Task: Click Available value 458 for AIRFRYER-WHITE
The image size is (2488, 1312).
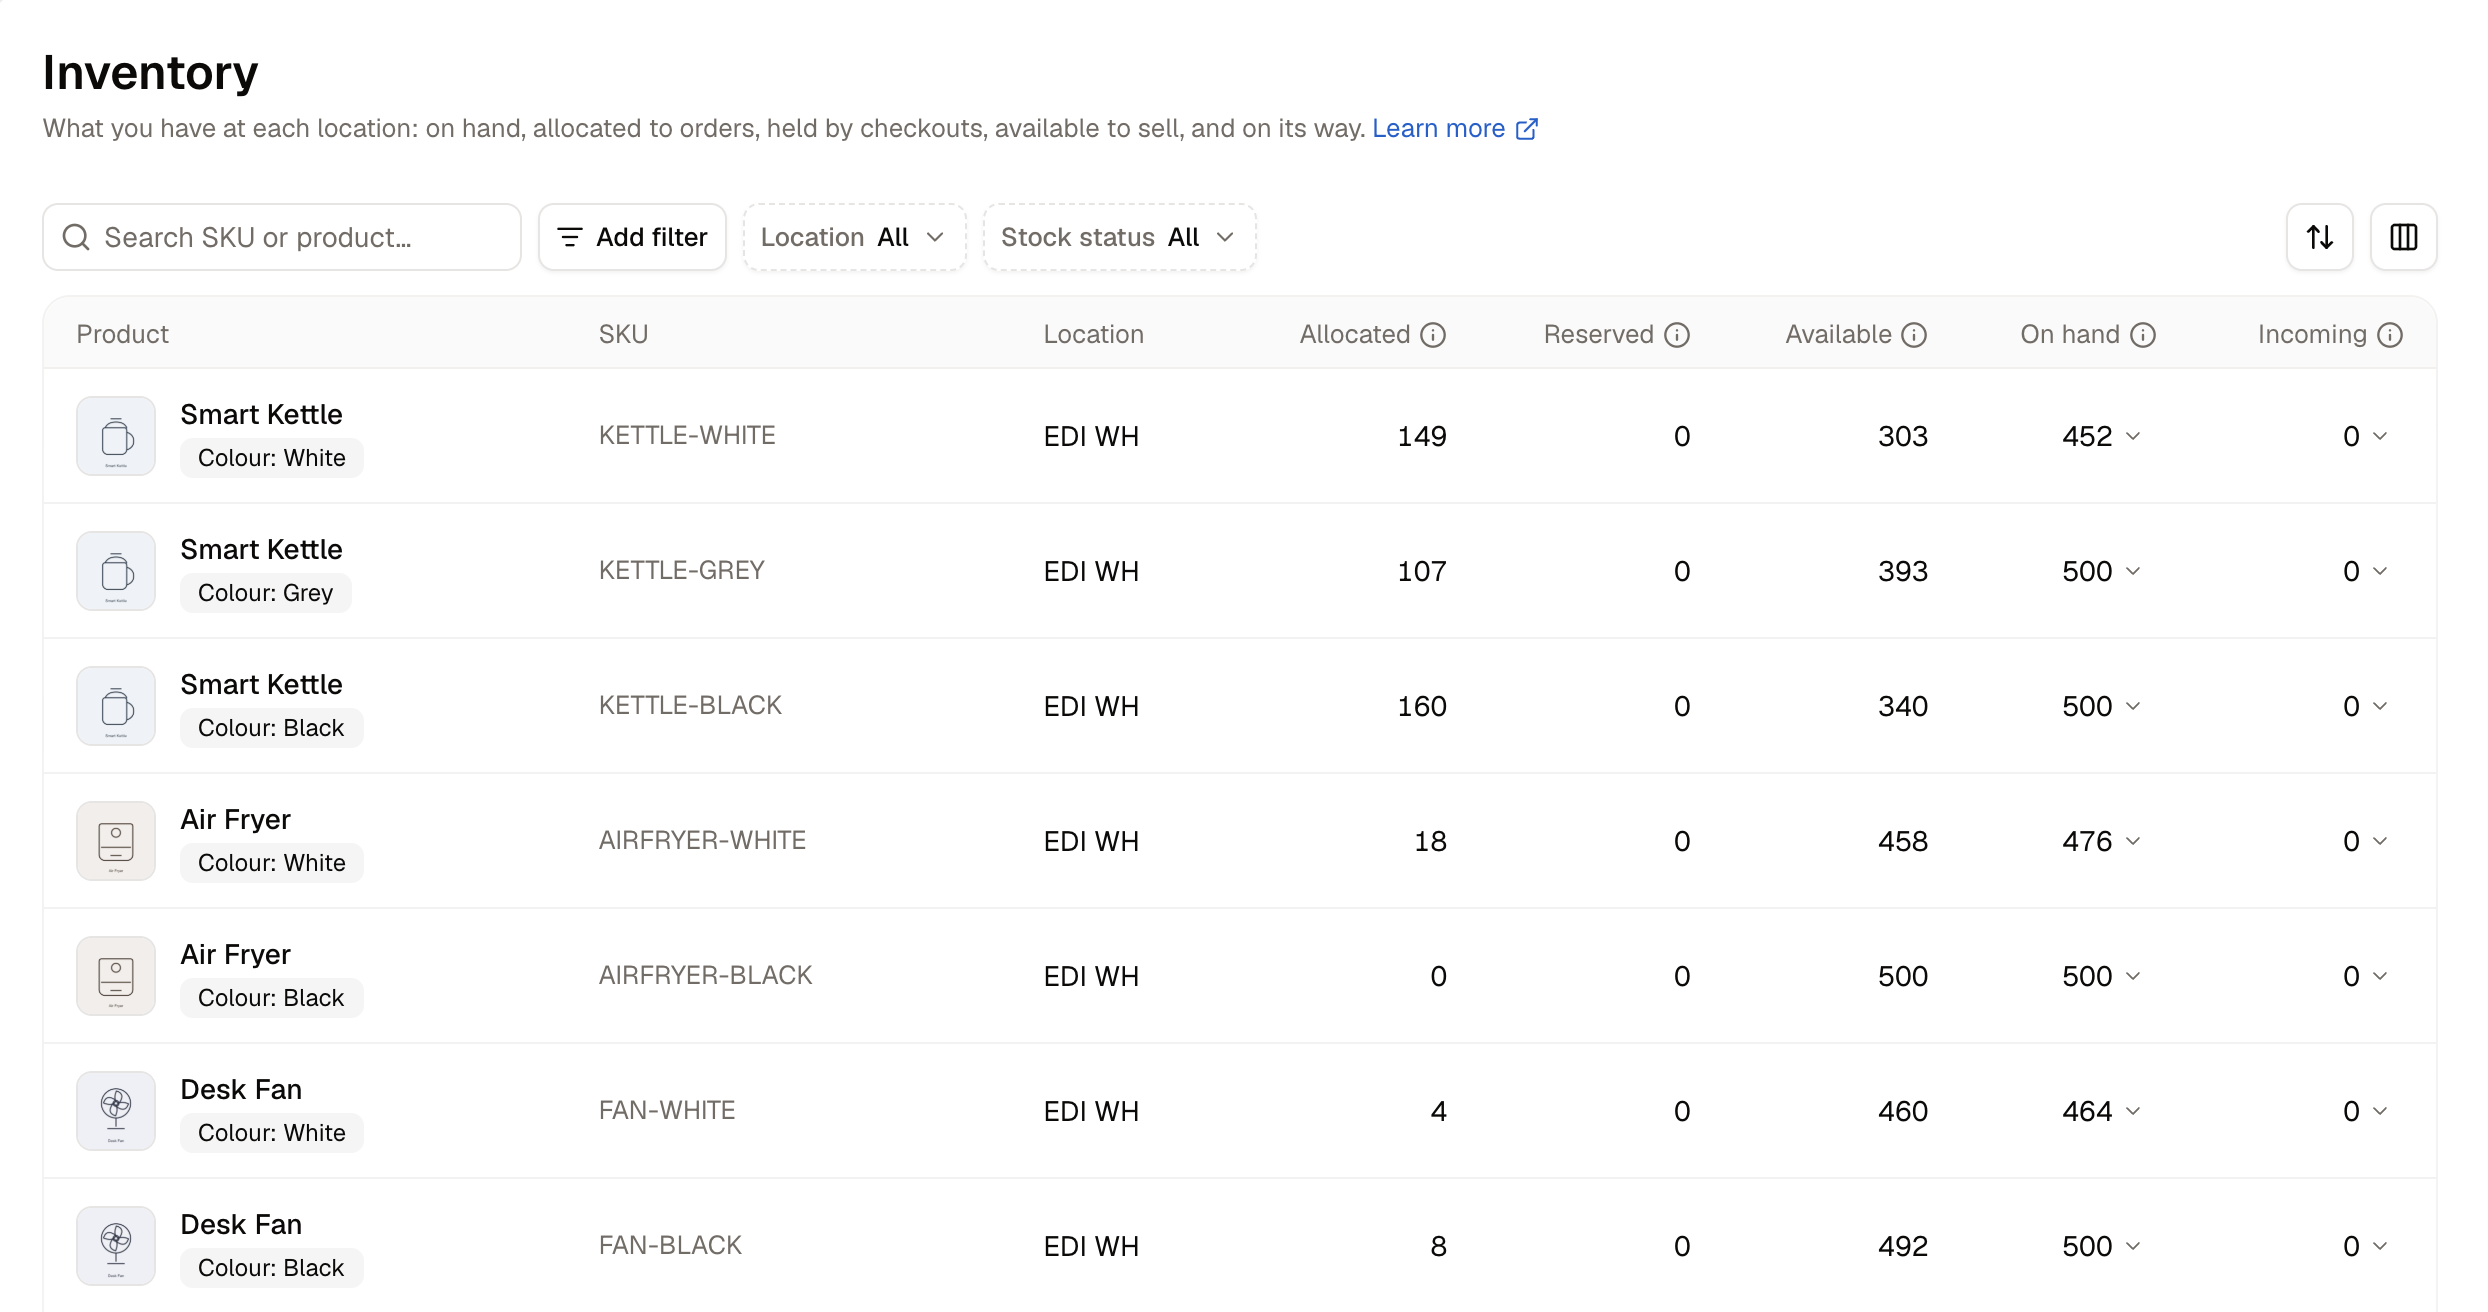Action: [1902, 841]
